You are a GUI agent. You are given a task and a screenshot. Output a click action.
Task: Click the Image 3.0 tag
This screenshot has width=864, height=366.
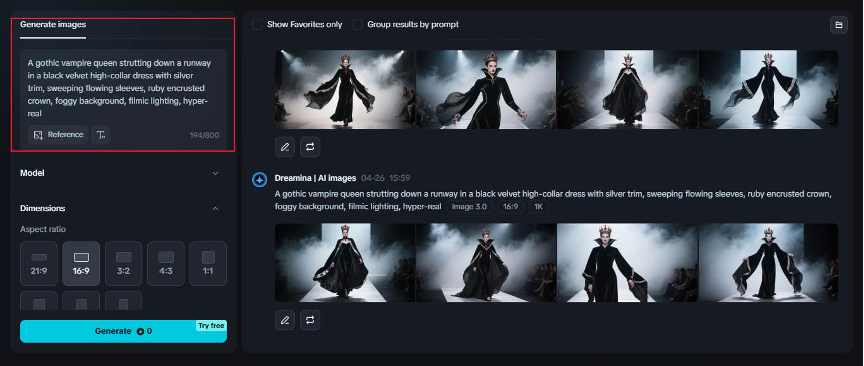point(469,207)
